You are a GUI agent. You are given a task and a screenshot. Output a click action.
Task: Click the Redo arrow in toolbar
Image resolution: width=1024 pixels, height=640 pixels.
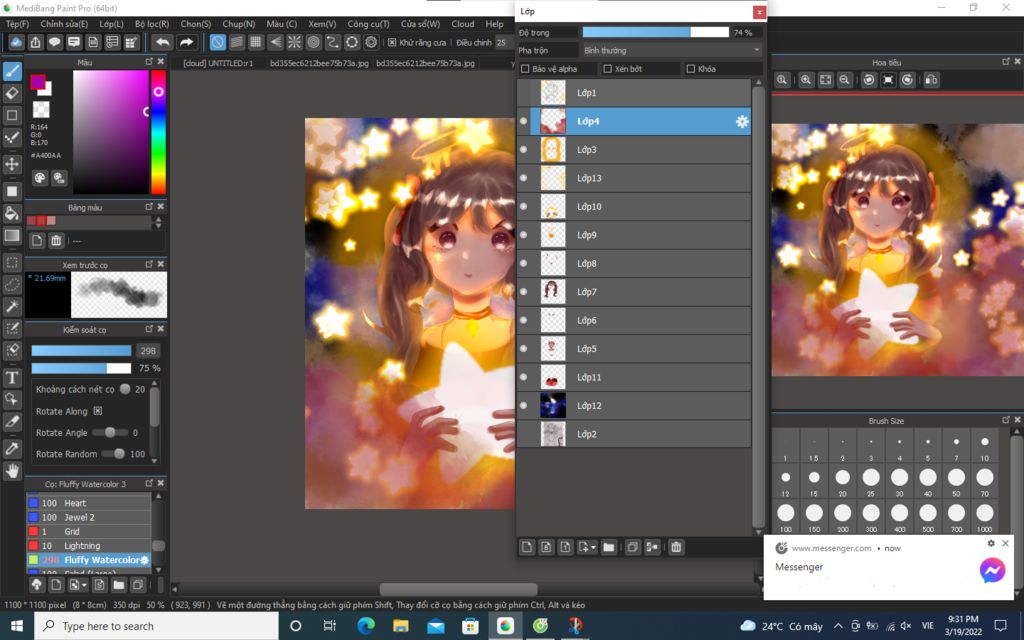(x=187, y=42)
